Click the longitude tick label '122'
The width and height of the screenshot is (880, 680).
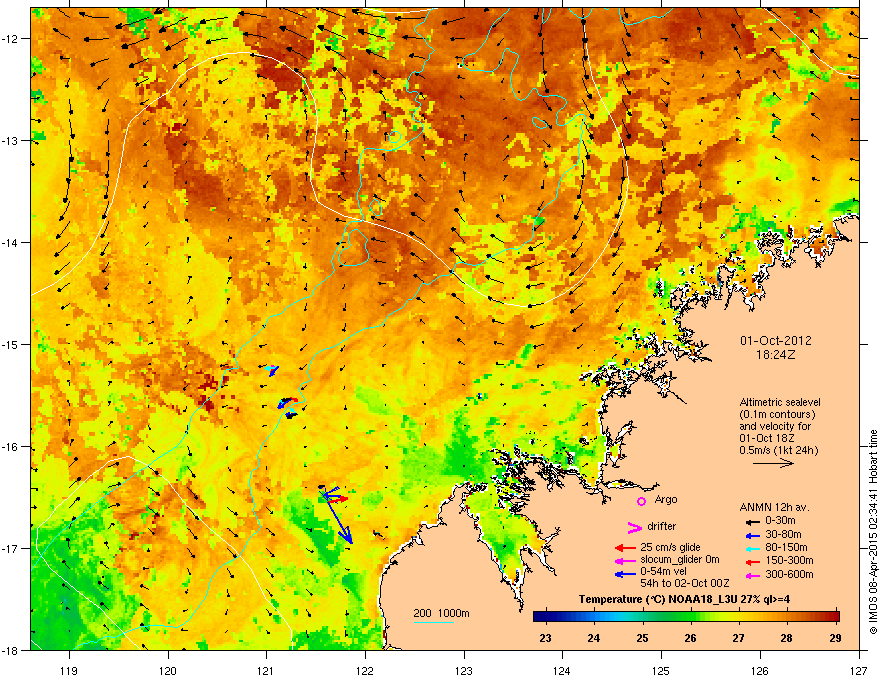pos(365,671)
